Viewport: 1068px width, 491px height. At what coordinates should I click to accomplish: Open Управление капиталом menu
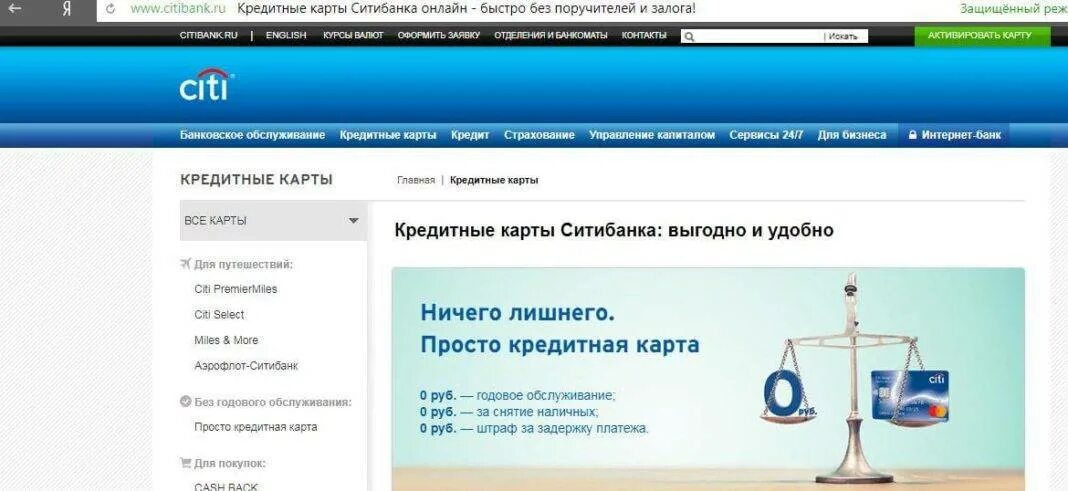tap(652, 135)
